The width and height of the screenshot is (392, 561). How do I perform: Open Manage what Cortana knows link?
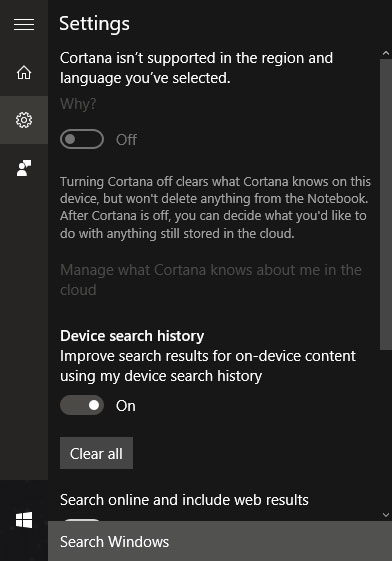(x=211, y=280)
